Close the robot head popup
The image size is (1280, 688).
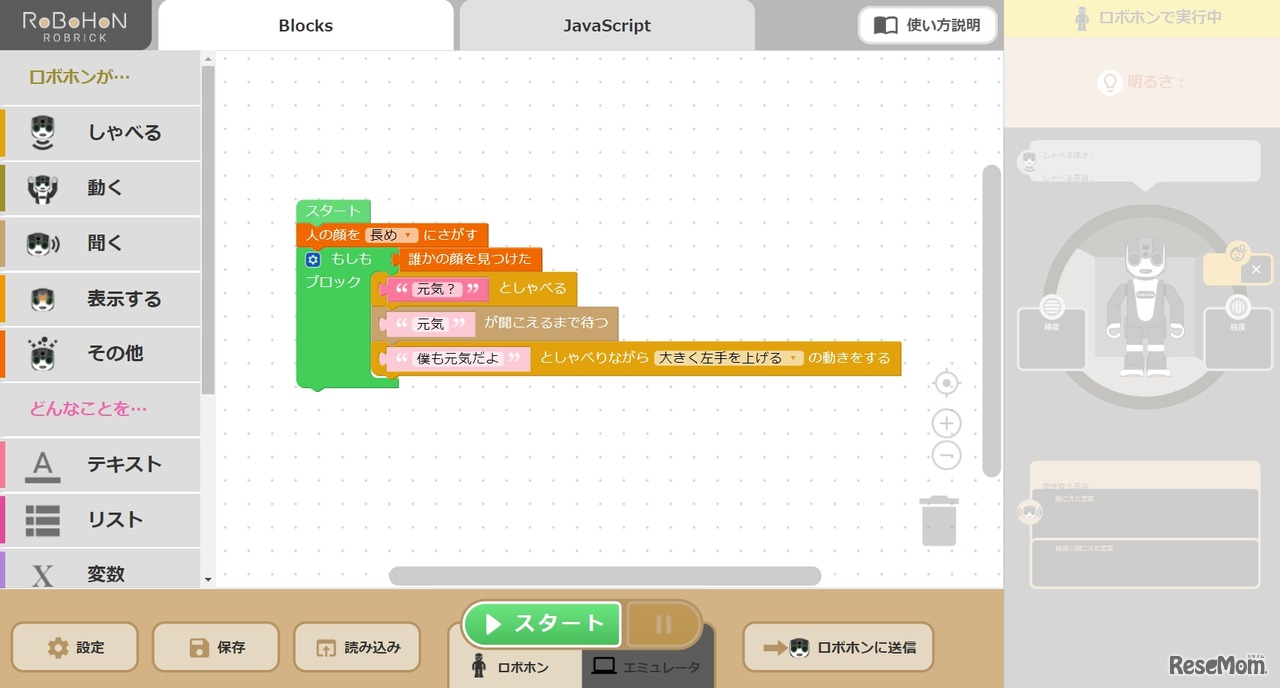pyautogui.click(x=1256, y=269)
